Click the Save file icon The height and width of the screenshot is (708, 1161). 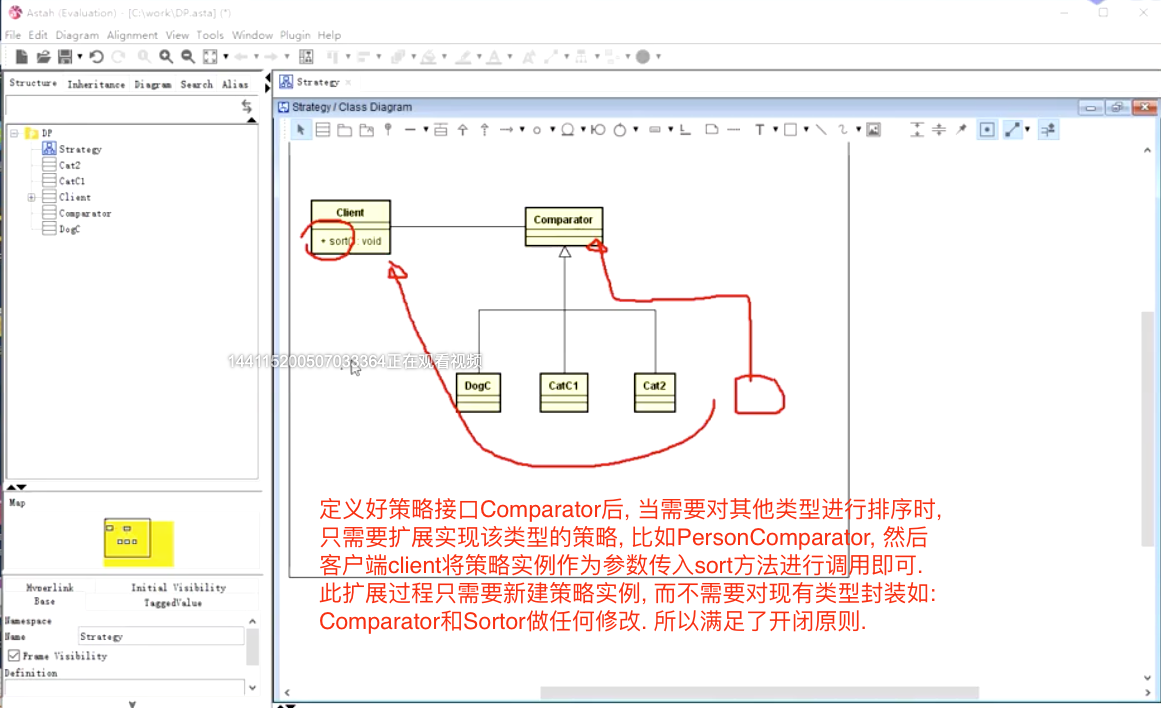coord(65,57)
